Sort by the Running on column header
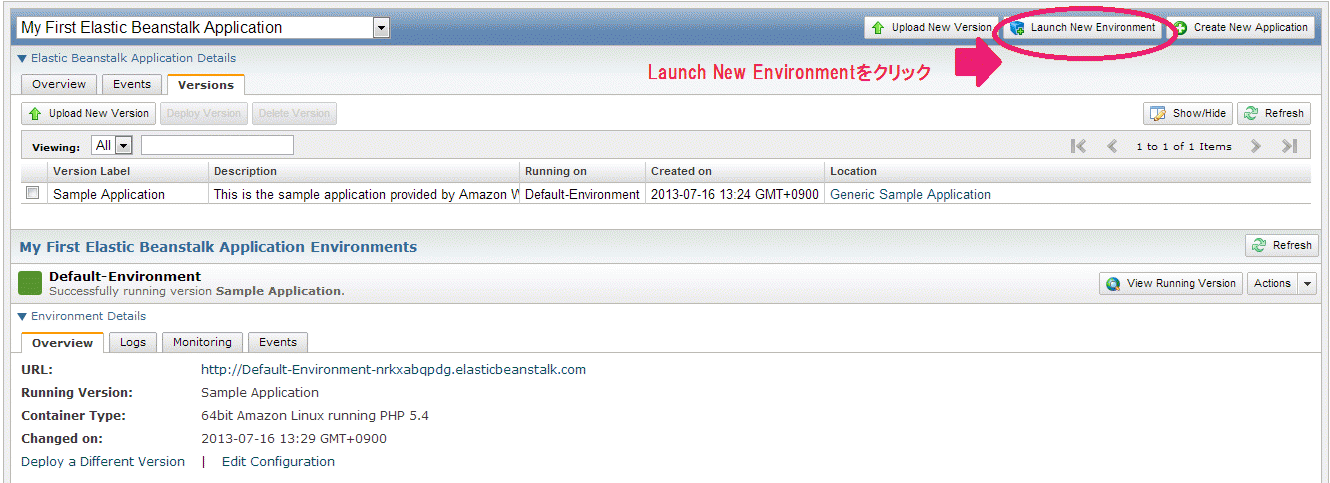Screen dimensions: 1330x483 [x=582, y=172]
